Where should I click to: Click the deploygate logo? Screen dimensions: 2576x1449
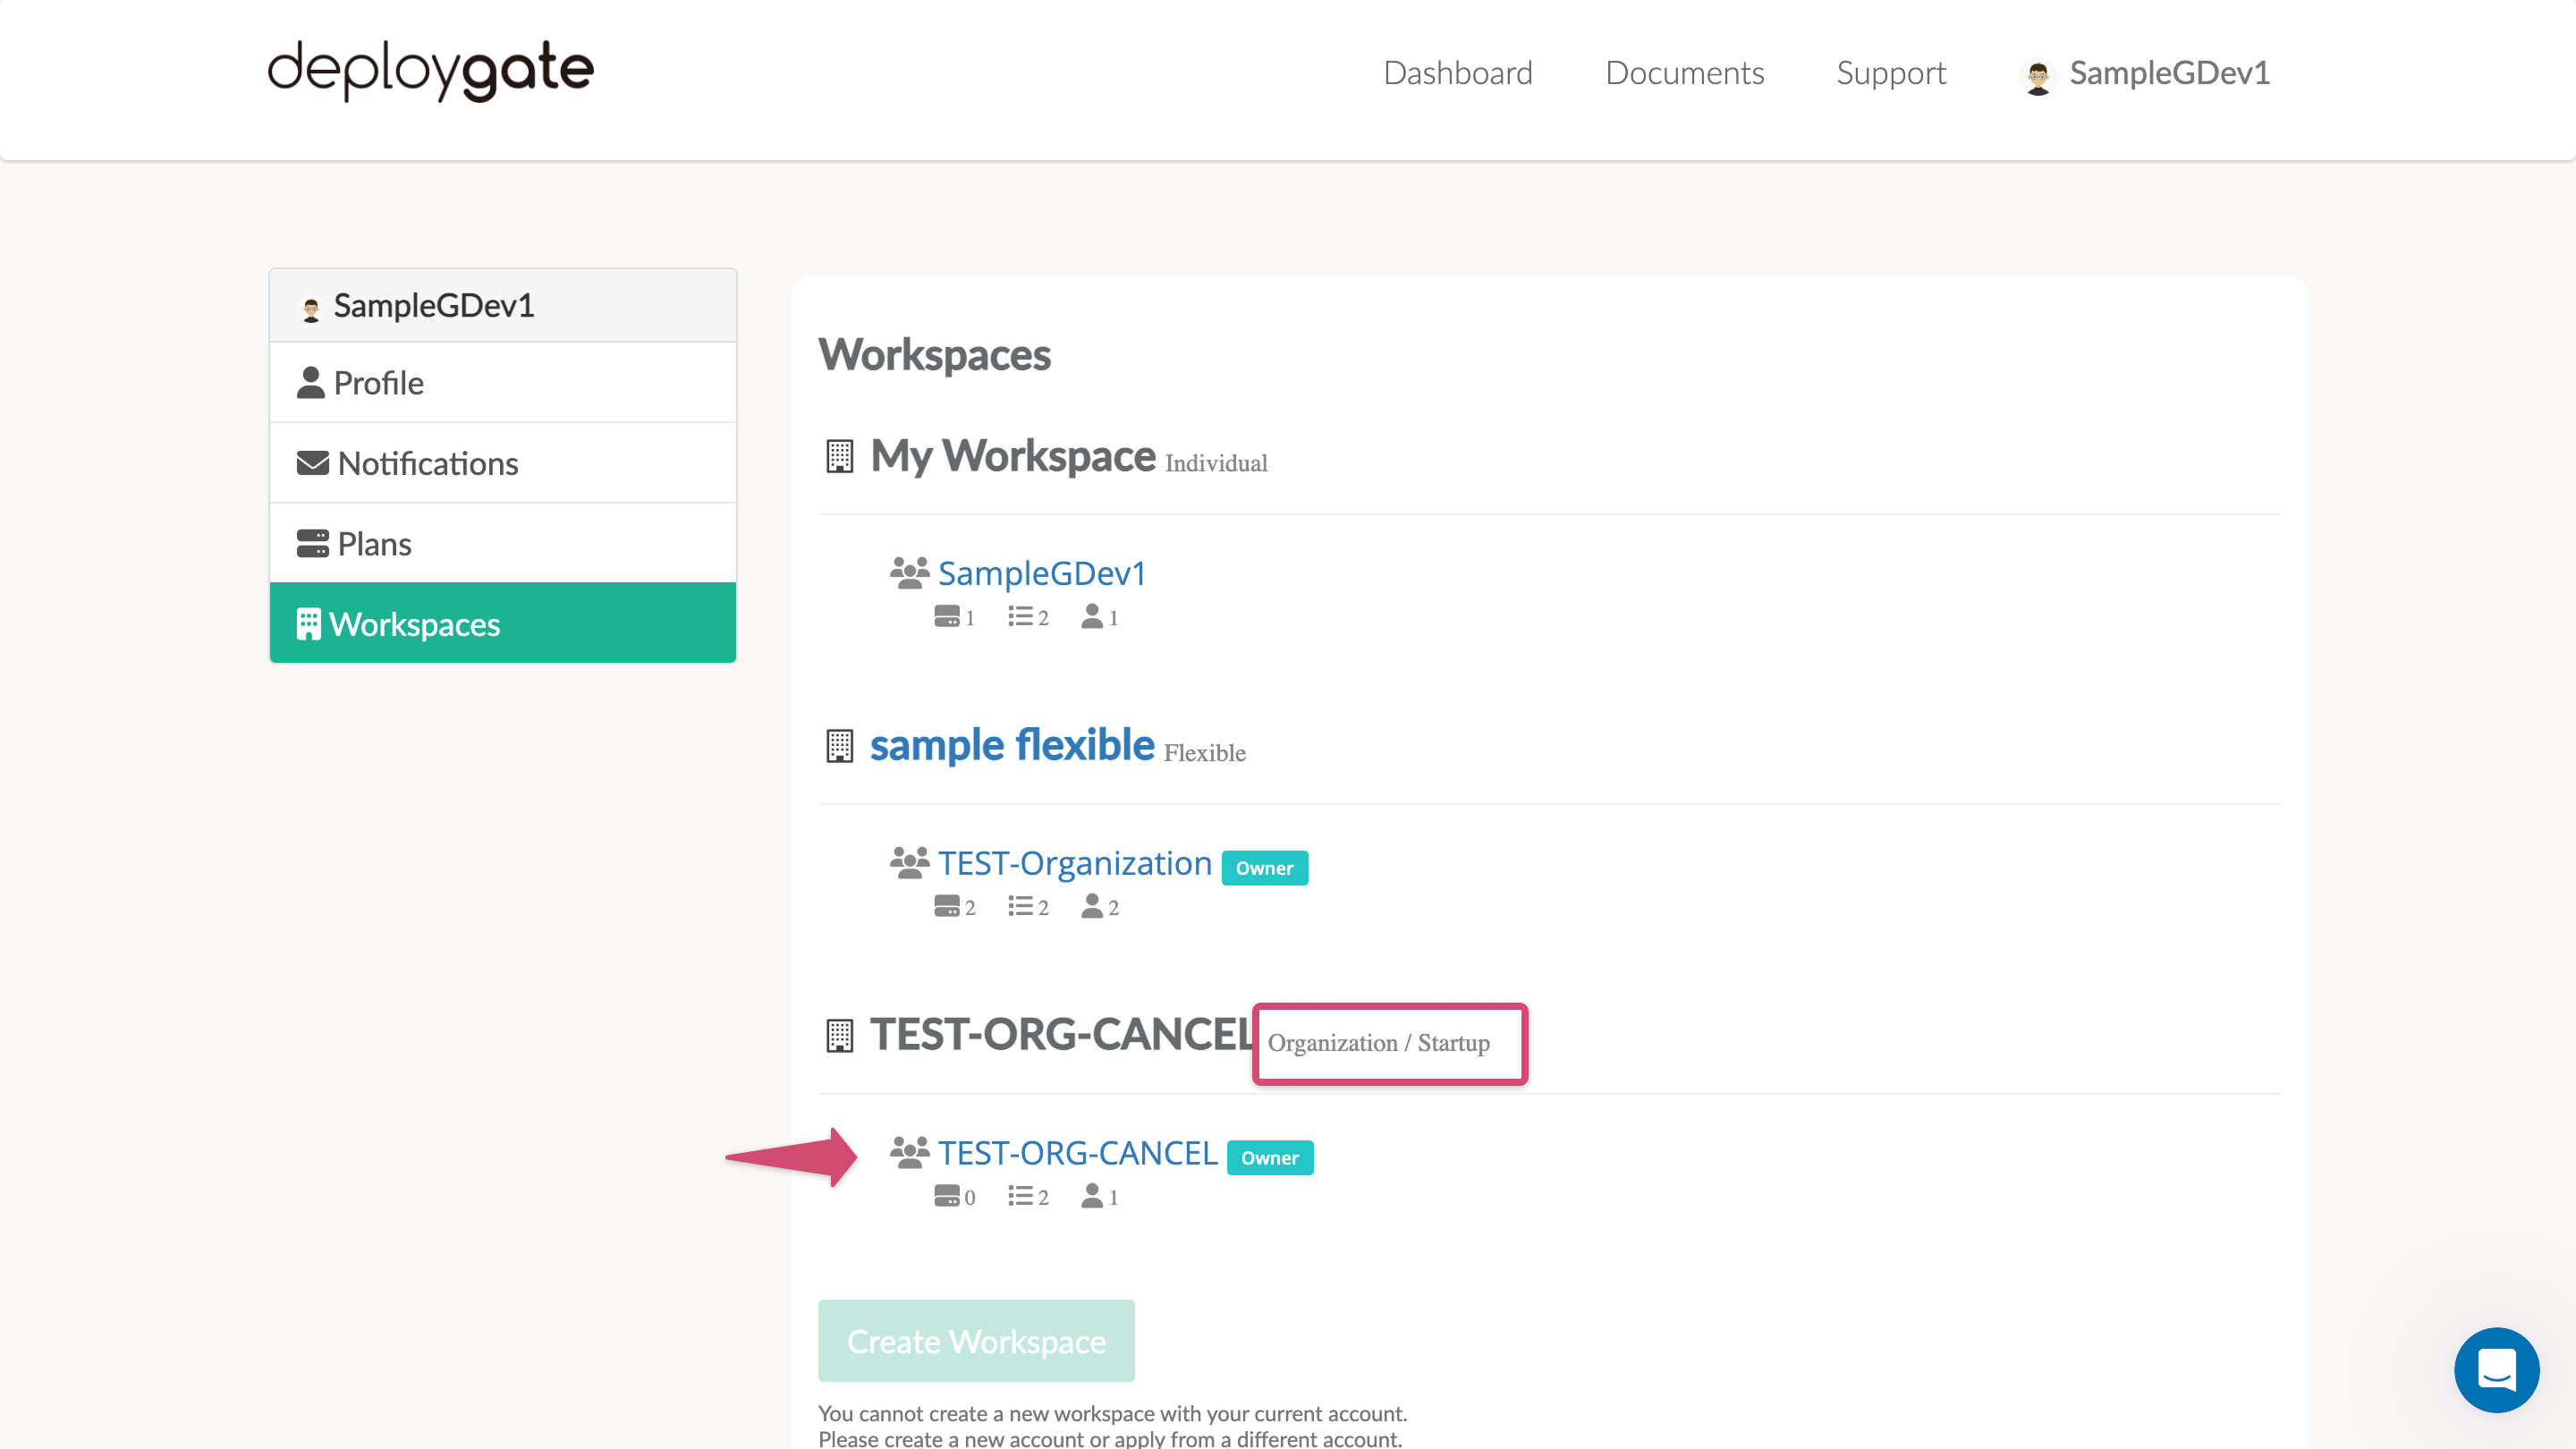click(x=429, y=70)
